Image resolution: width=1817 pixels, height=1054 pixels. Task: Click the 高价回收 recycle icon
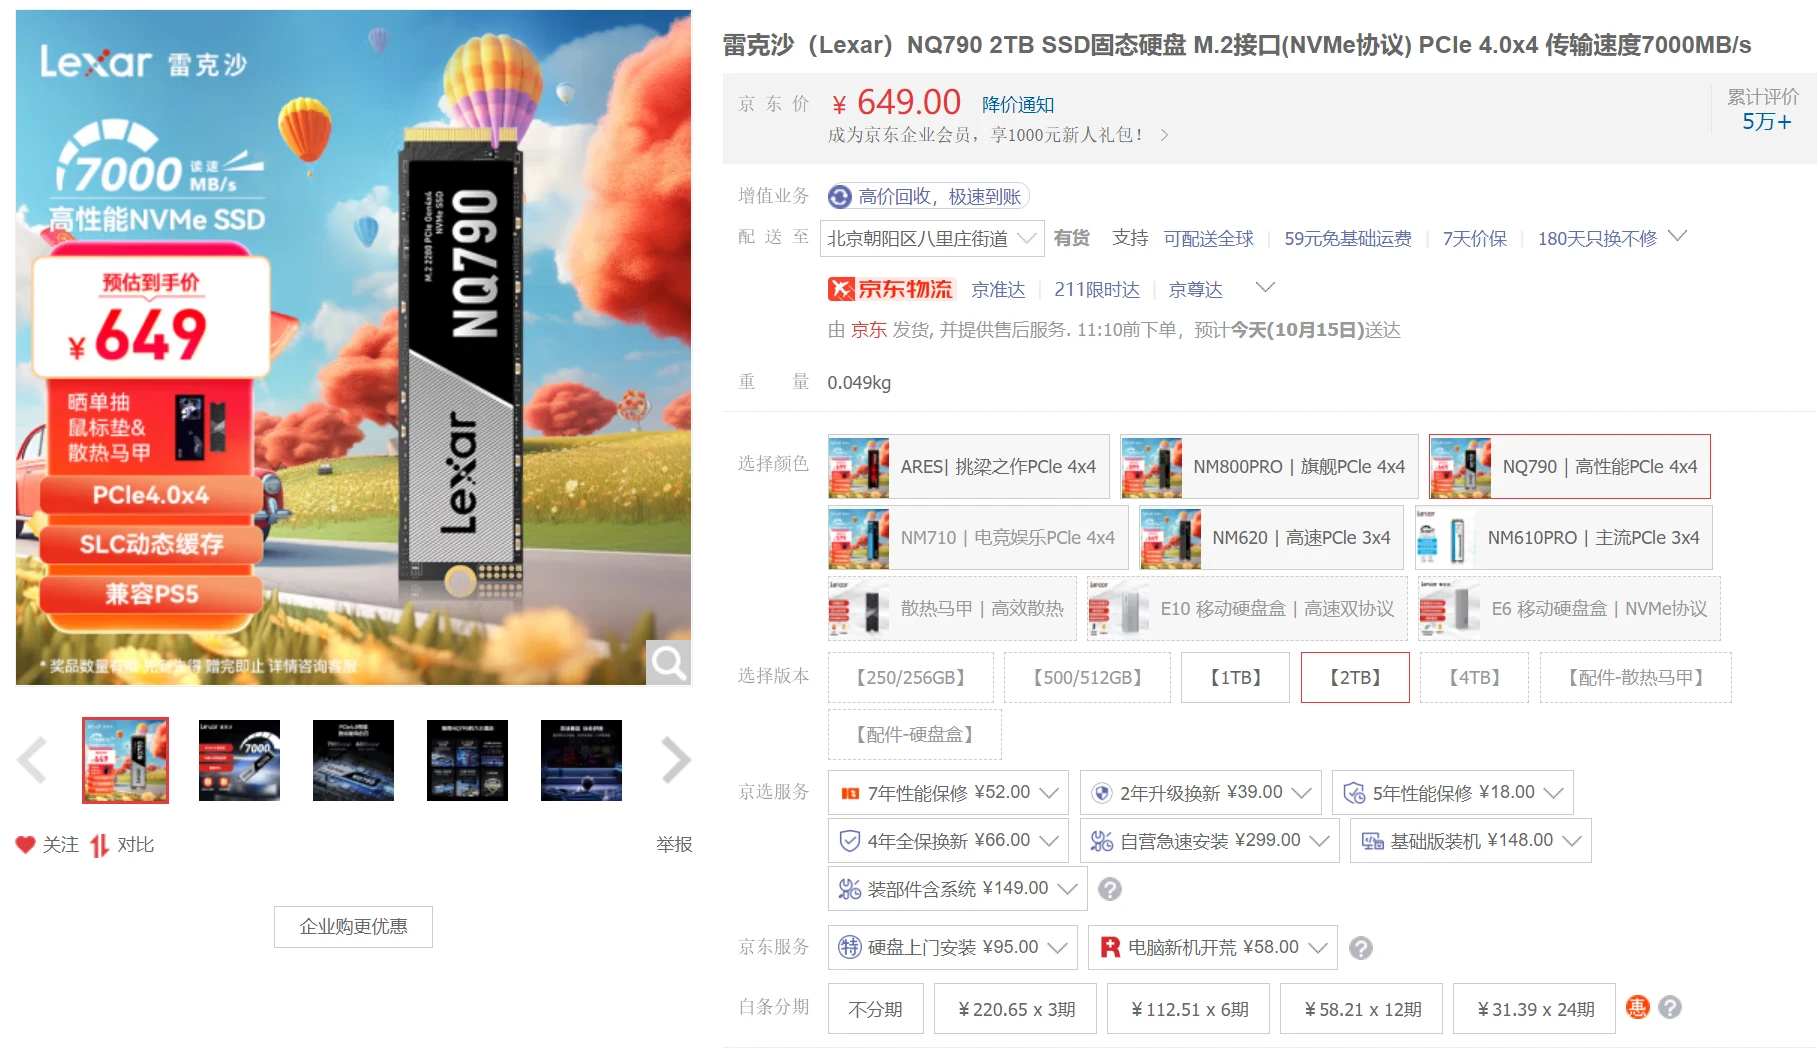[840, 196]
